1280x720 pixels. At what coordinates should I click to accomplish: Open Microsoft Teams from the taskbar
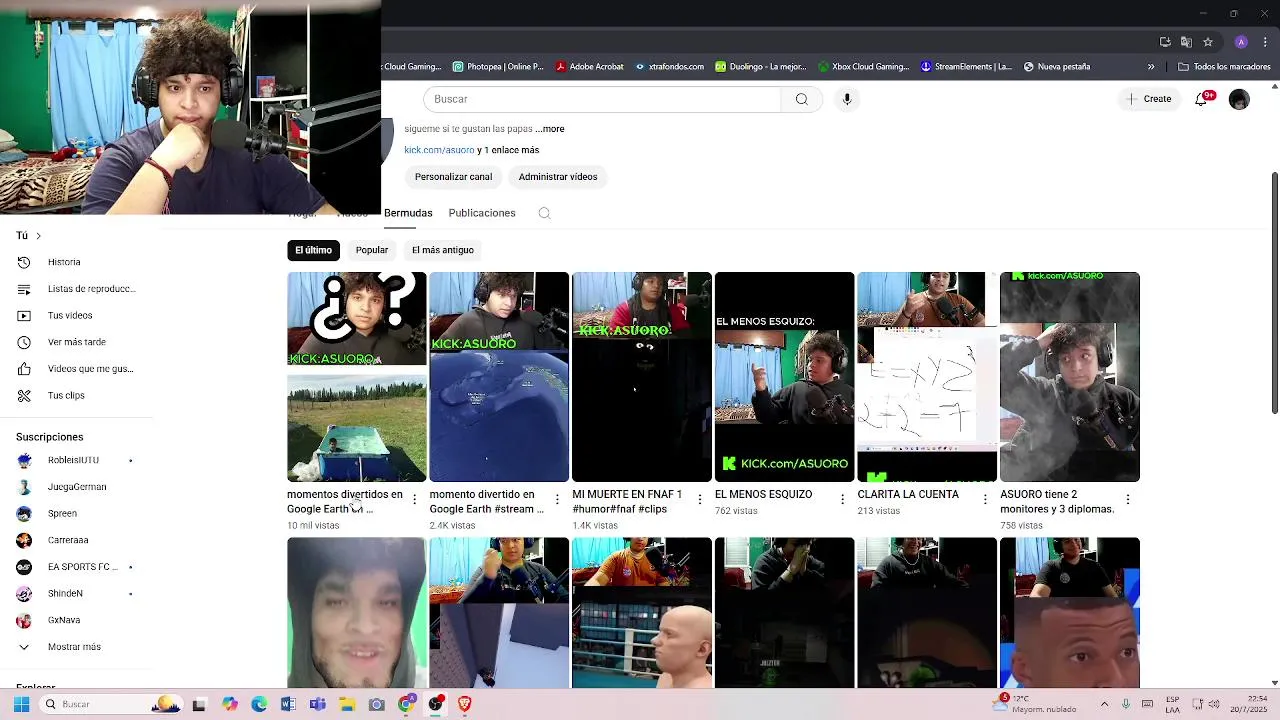pos(317,704)
